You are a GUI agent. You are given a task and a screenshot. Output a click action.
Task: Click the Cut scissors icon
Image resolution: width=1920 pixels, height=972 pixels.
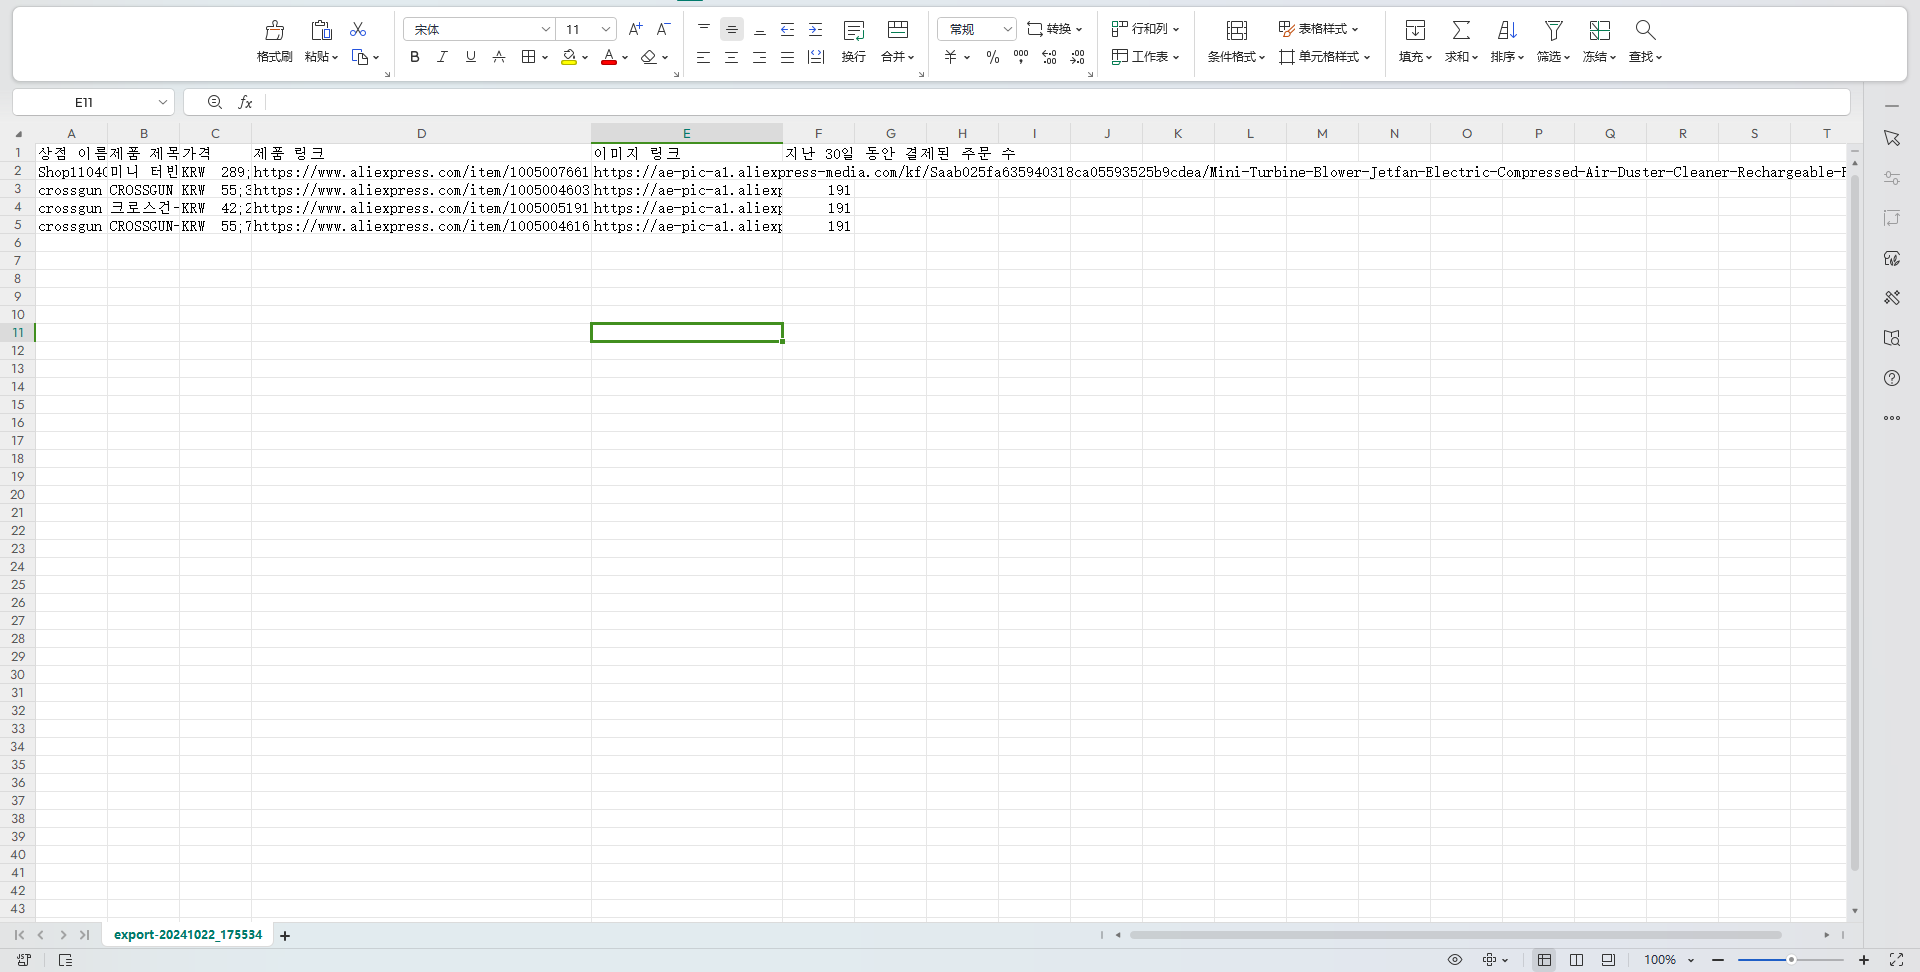pyautogui.click(x=358, y=30)
